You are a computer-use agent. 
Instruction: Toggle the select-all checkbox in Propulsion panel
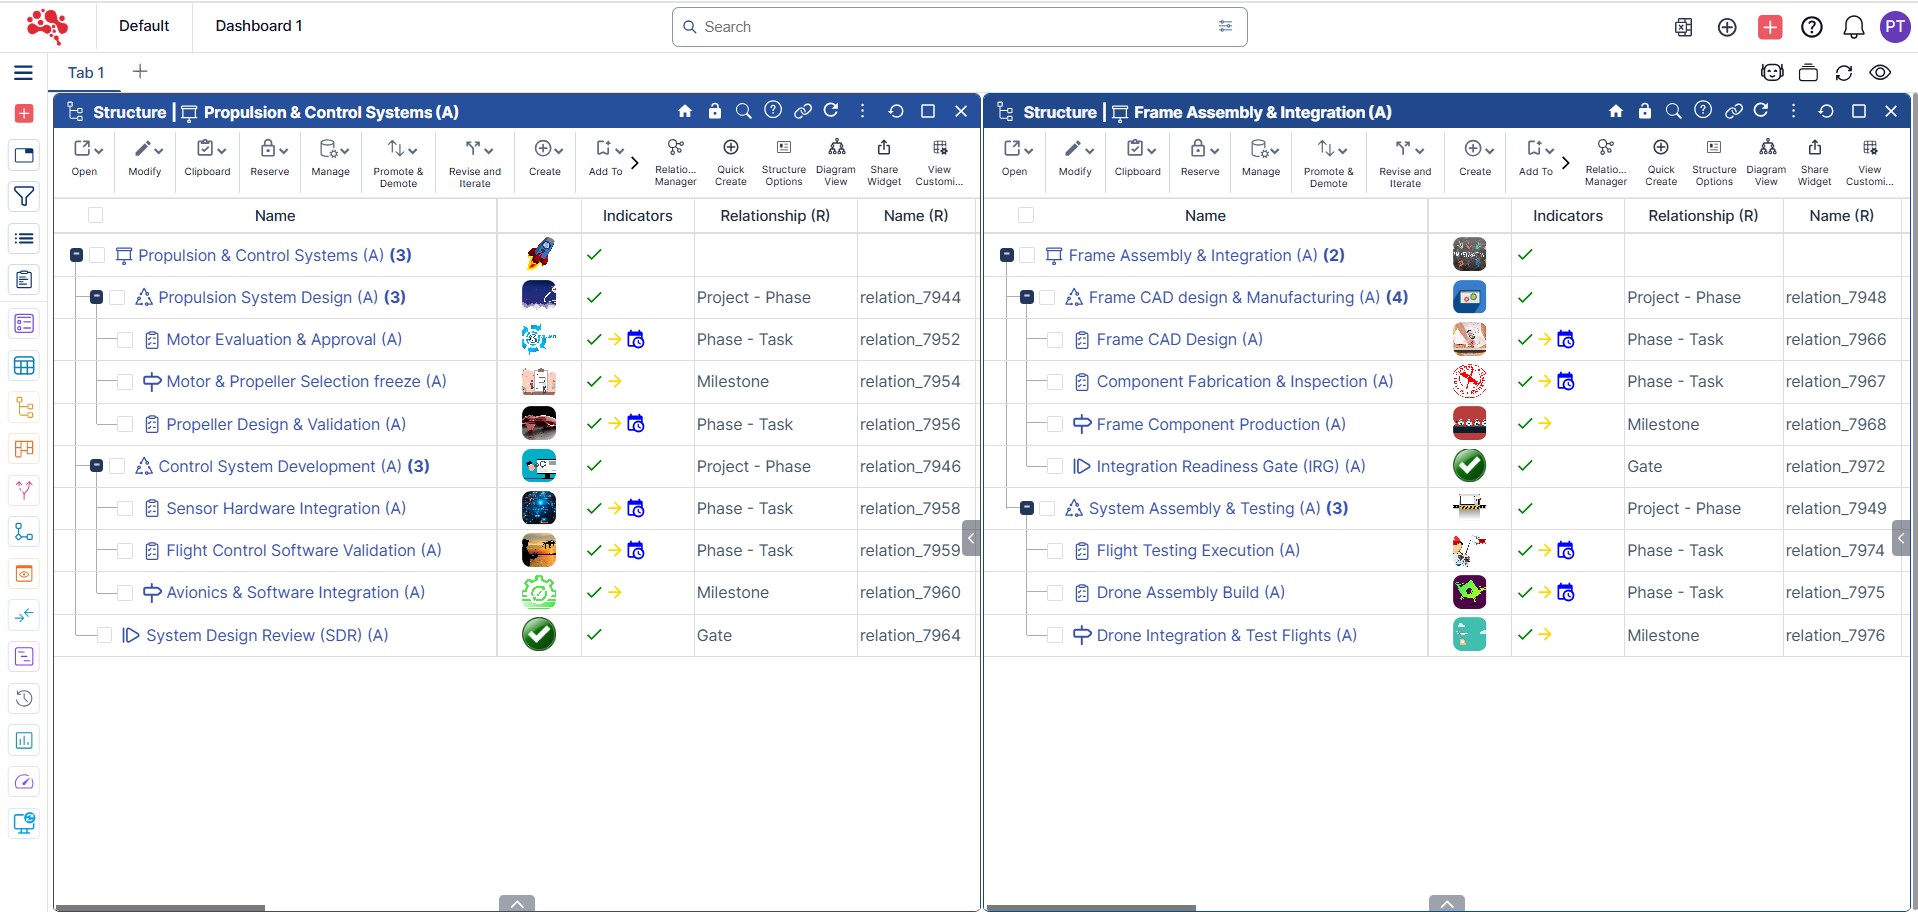click(96, 215)
